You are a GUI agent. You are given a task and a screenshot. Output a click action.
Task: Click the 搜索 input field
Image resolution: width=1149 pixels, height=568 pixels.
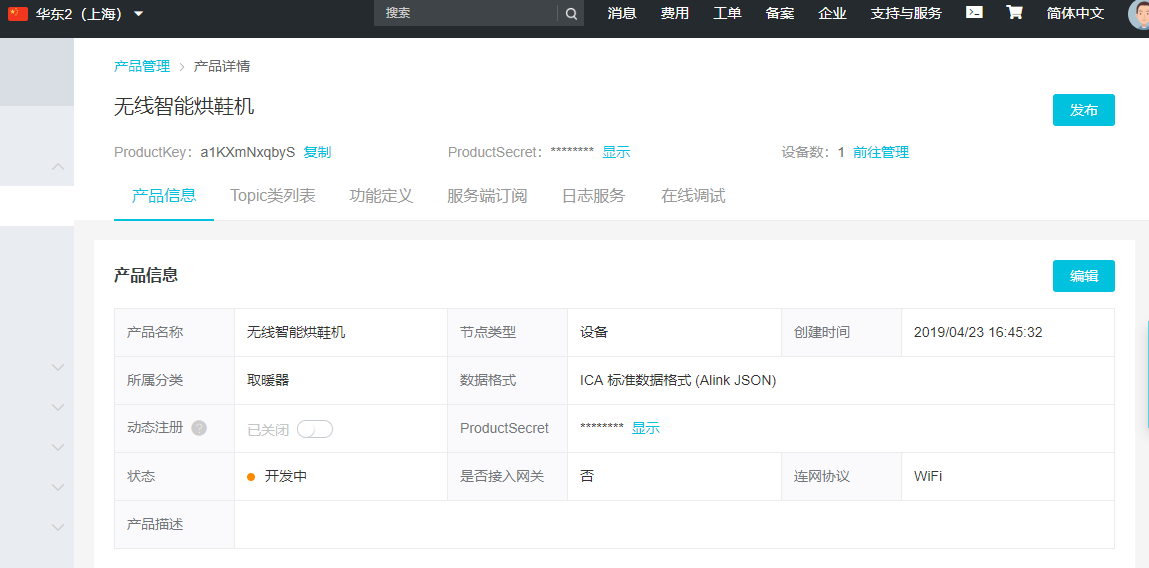click(x=465, y=13)
